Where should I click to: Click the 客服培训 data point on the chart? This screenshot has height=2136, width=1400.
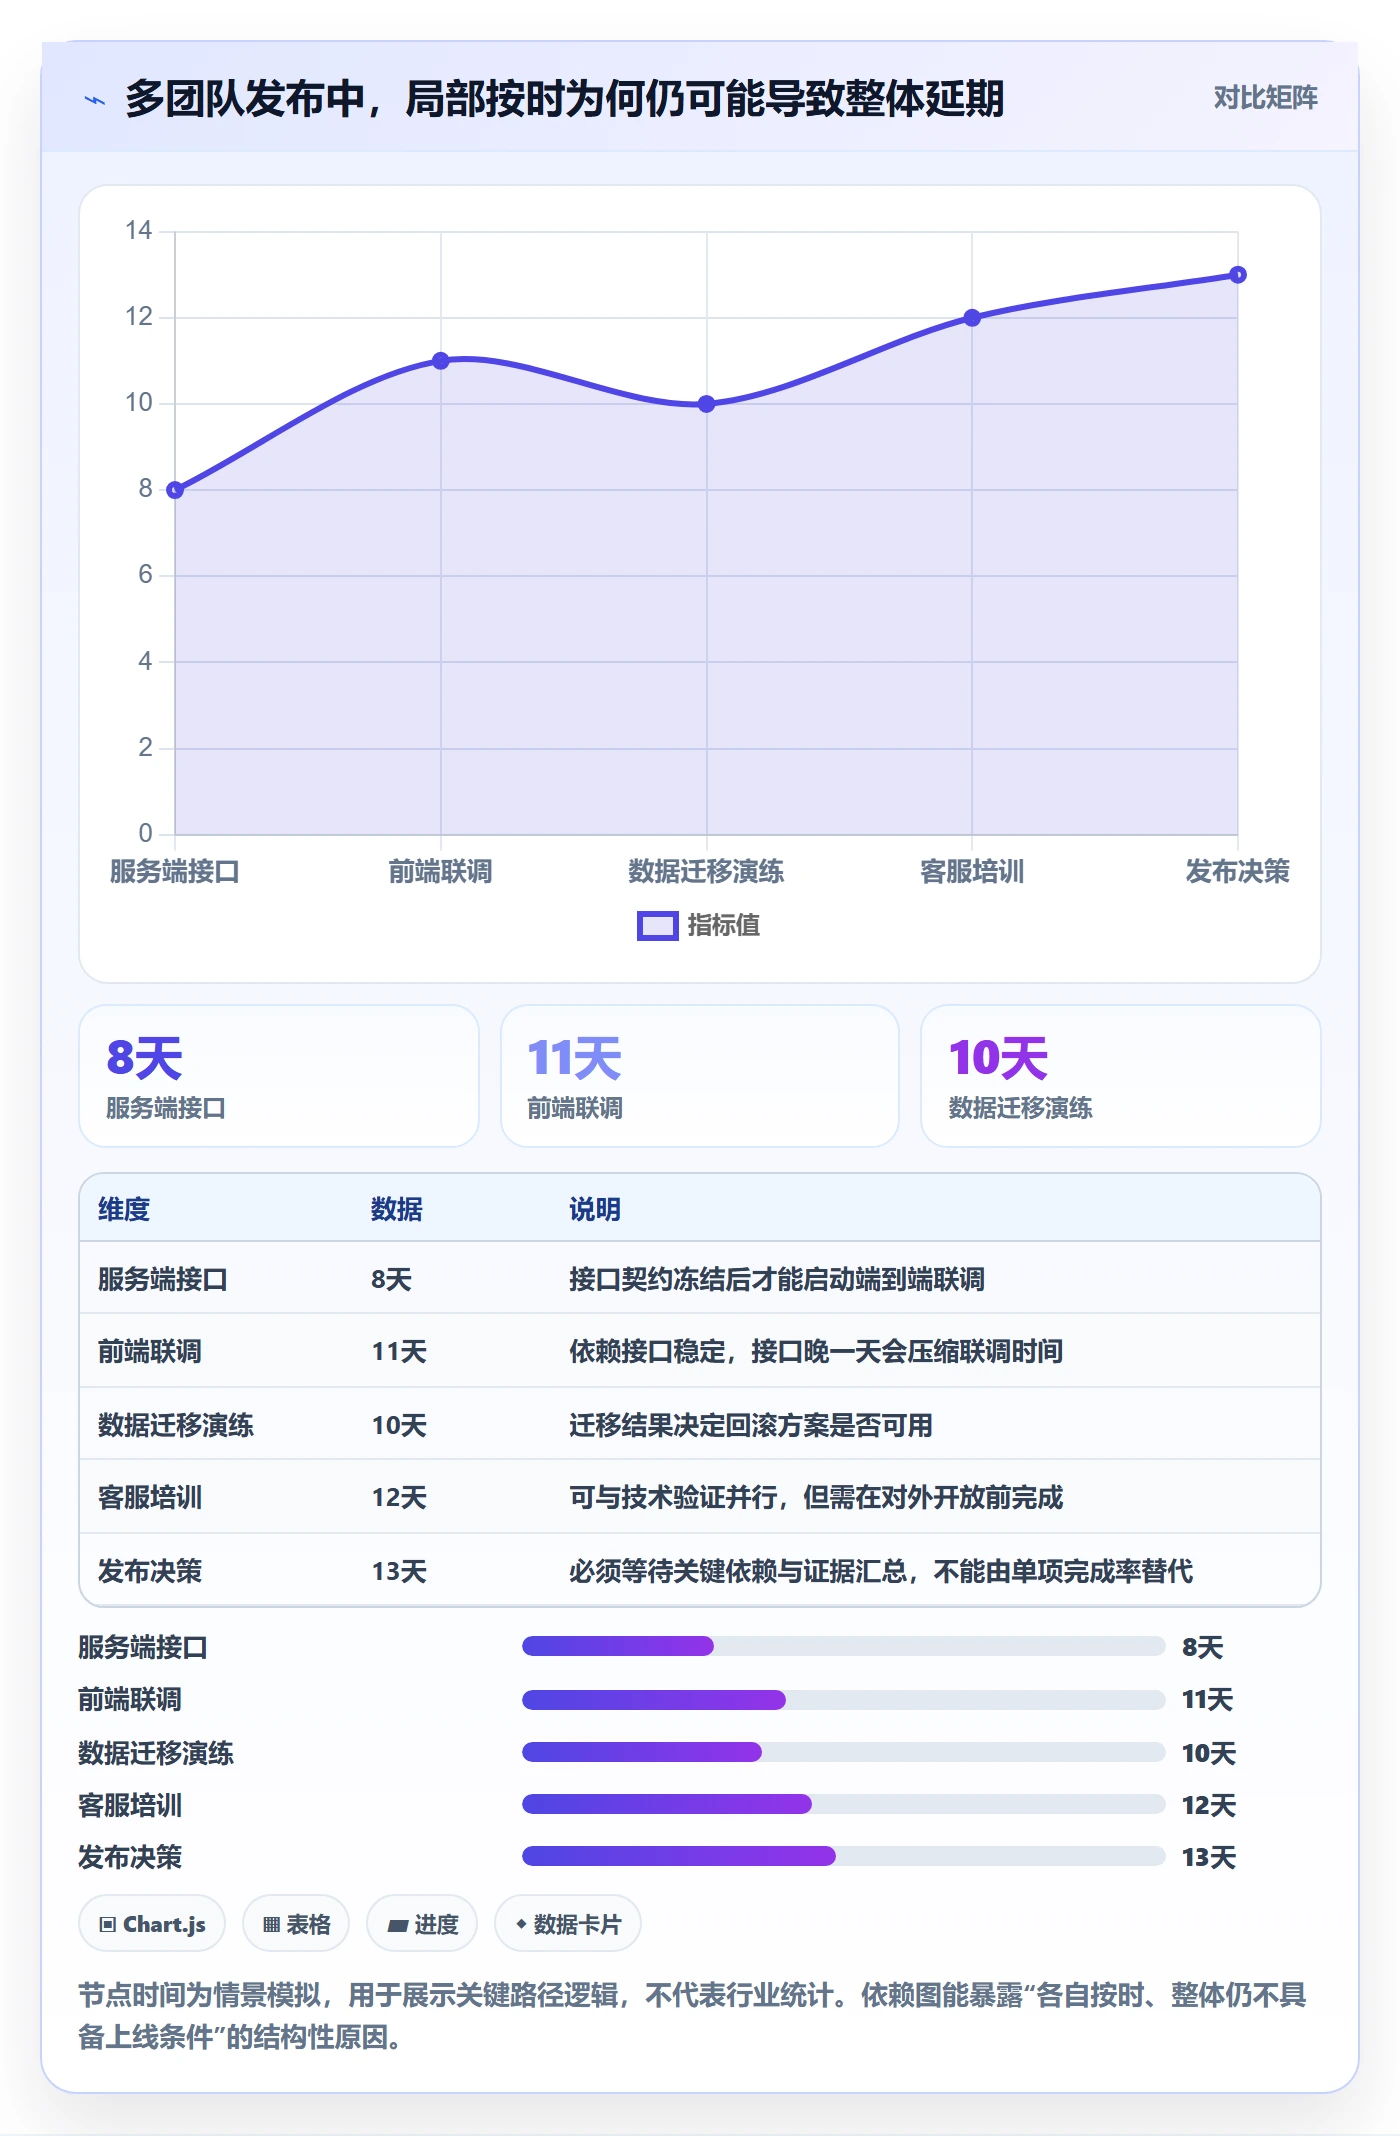(972, 318)
